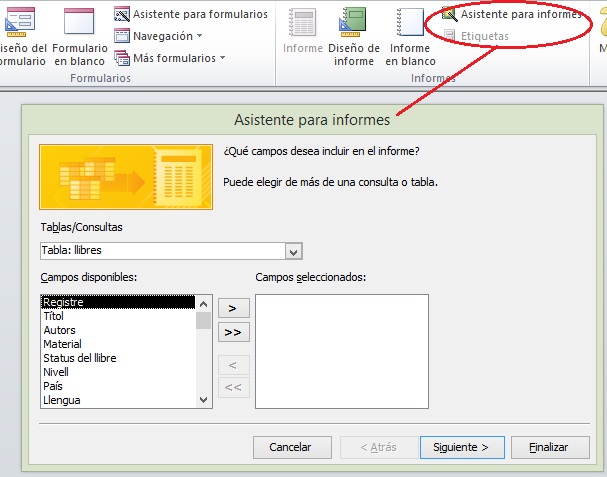The image size is (607, 477).
Task: Click the Etiquetas ribbon button
Action: pyautogui.click(x=476, y=36)
